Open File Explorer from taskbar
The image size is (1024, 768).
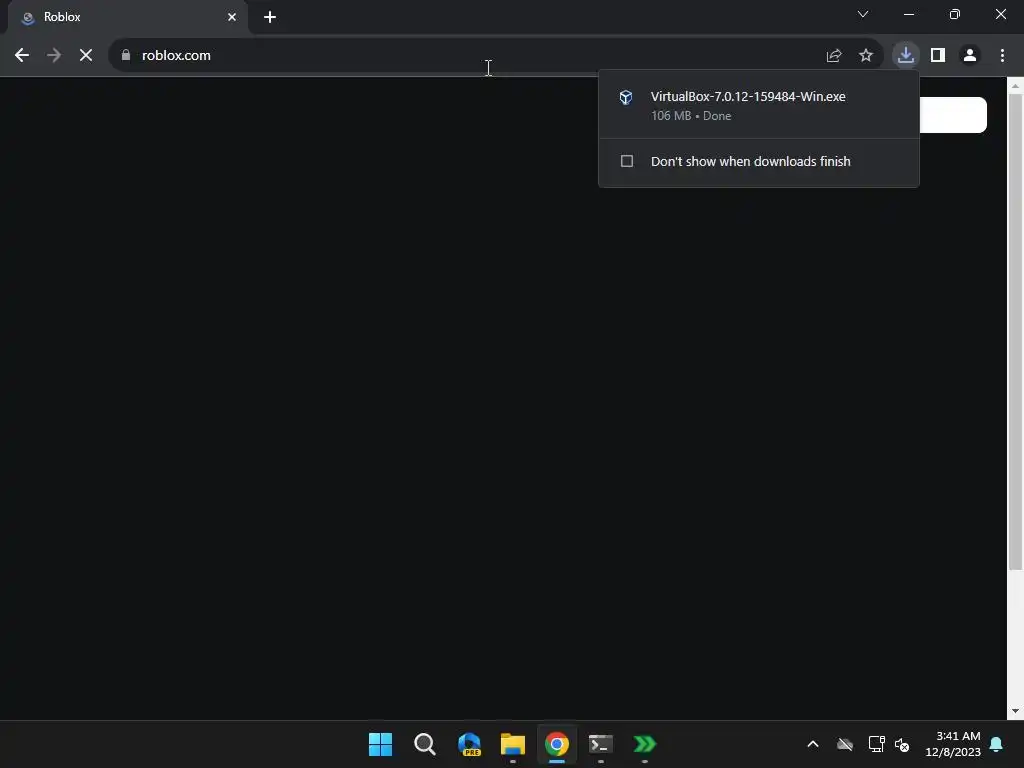(x=513, y=744)
